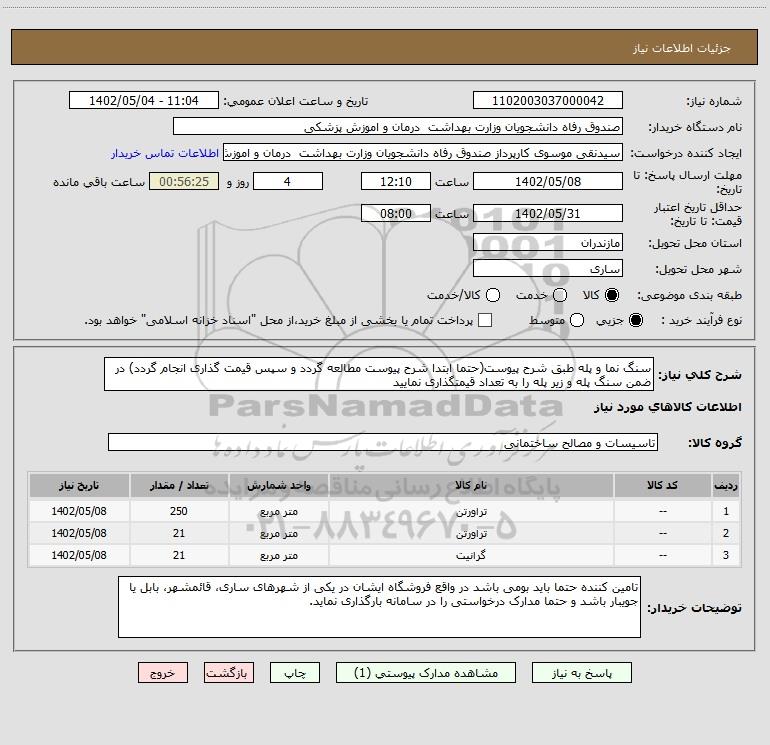Click the گروه کالا field تاسیسات و مصالح ساختمانی

click(383, 442)
